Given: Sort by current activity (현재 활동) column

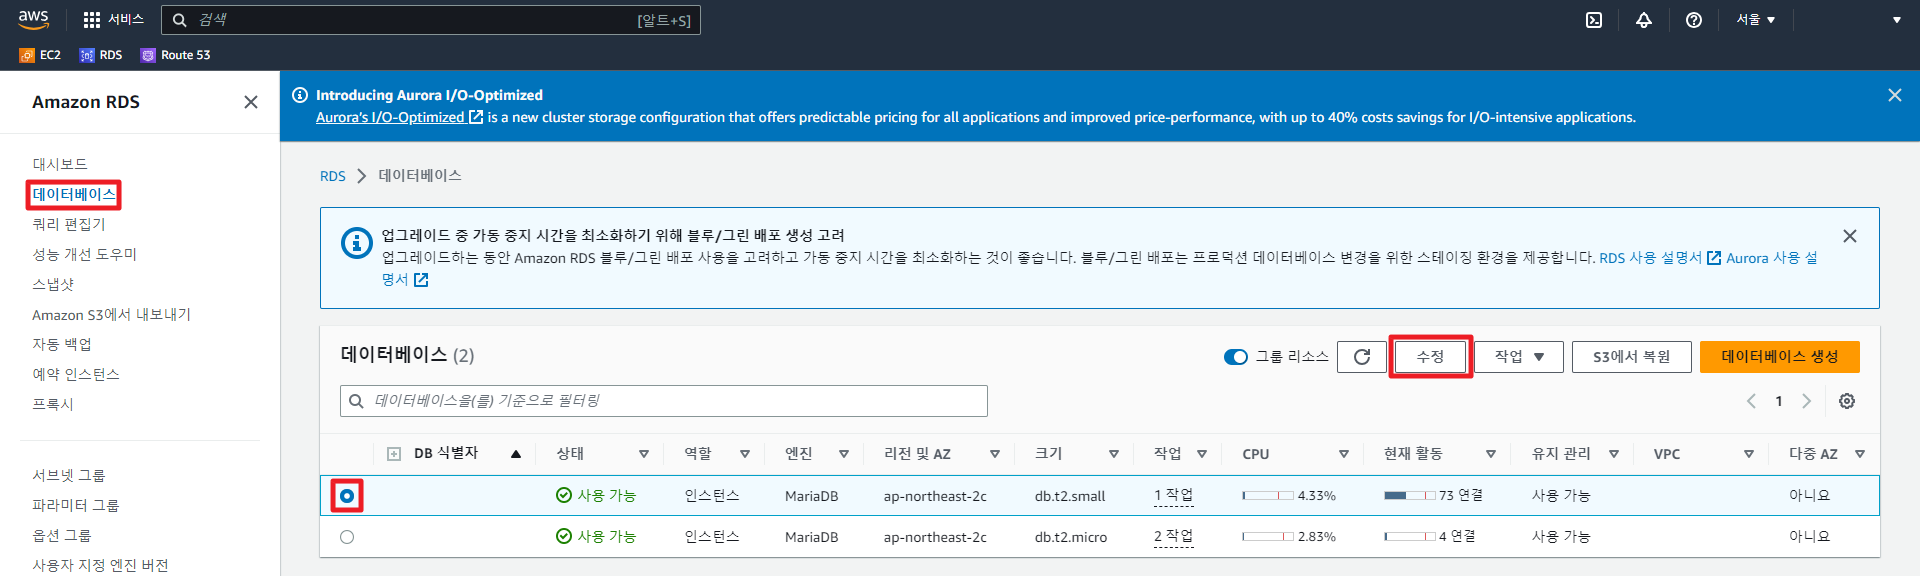Looking at the screenshot, I should coord(1491,454).
